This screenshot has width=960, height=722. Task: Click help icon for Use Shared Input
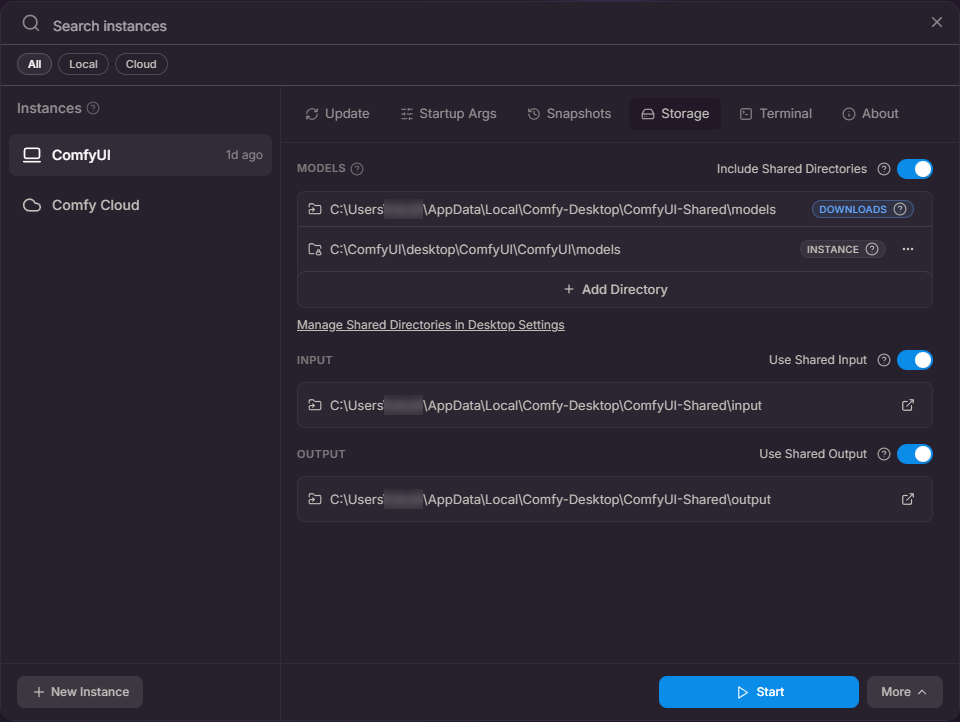(883, 360)
